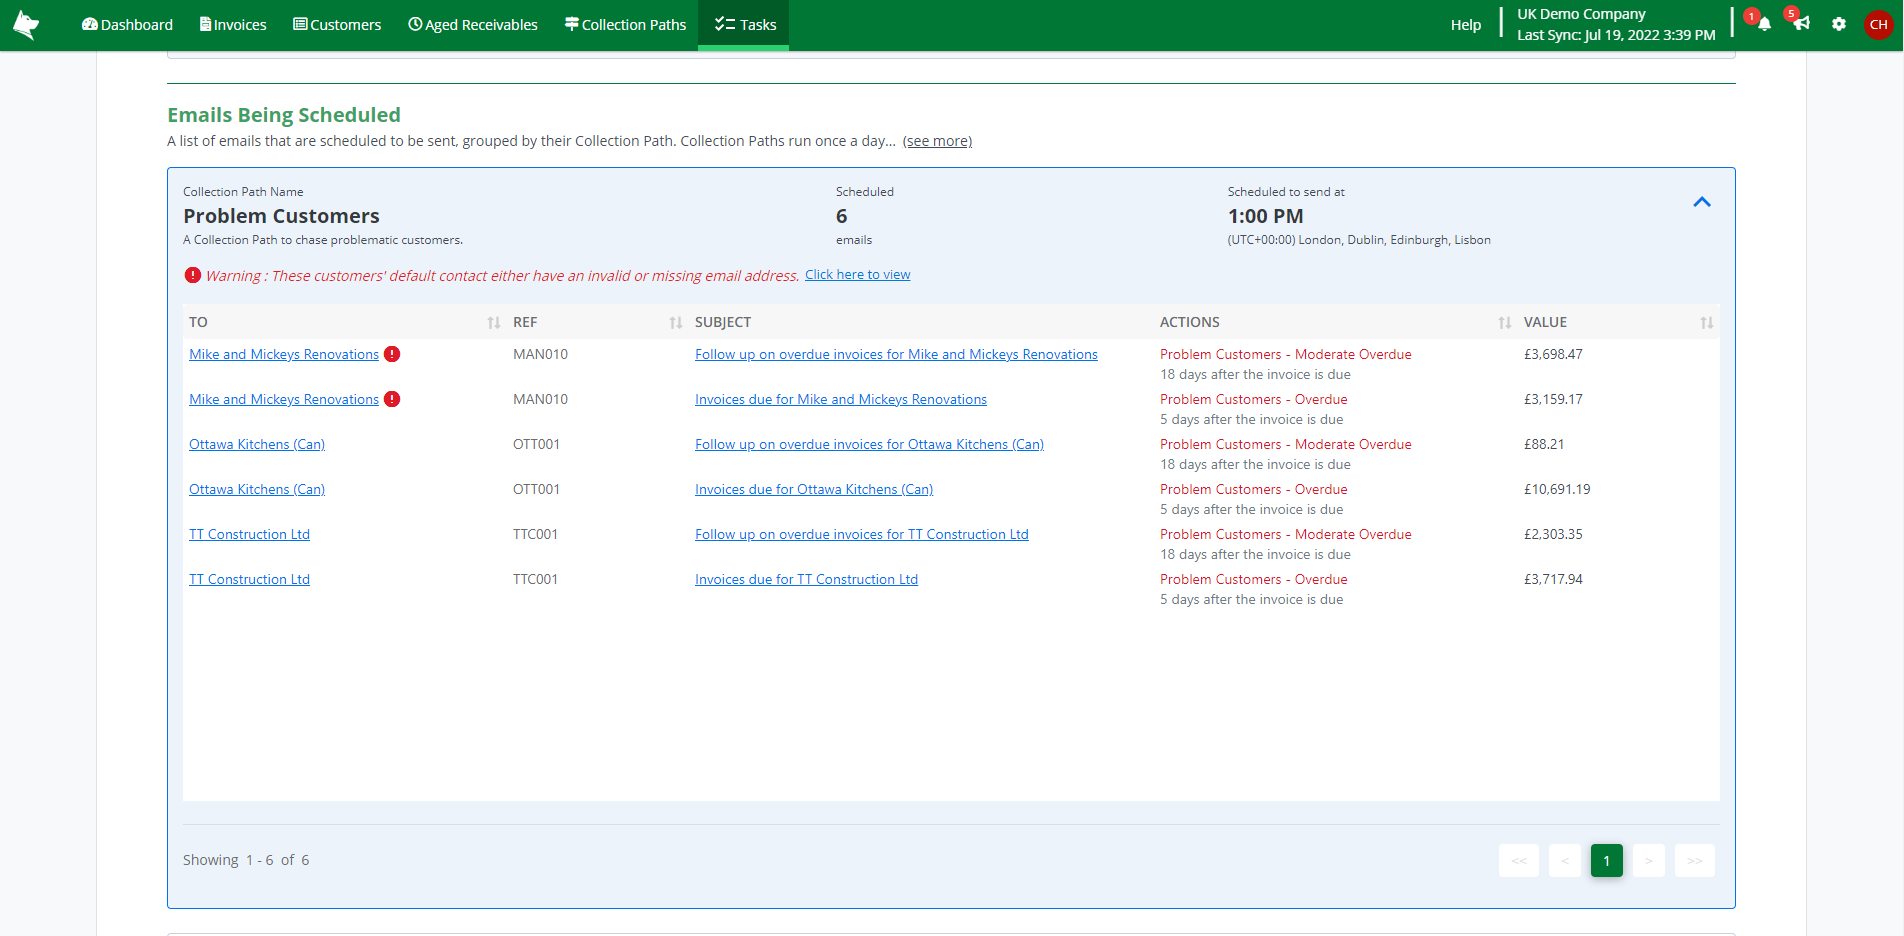Screen dimensions: 1904x936
Task: Click the 'Click here to view' warning link
Action: [x=857, y=275]
